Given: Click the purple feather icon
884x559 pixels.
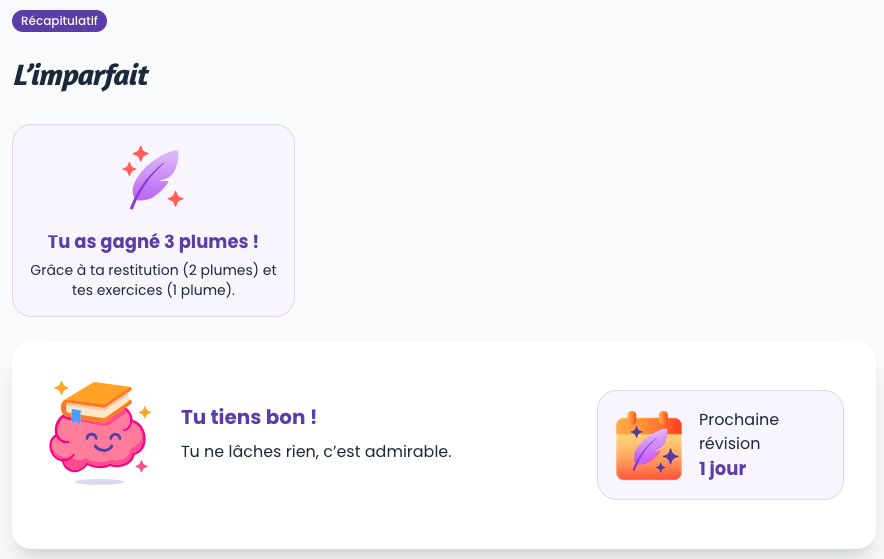Looking at the screenshot, I should tap(155, 178).
